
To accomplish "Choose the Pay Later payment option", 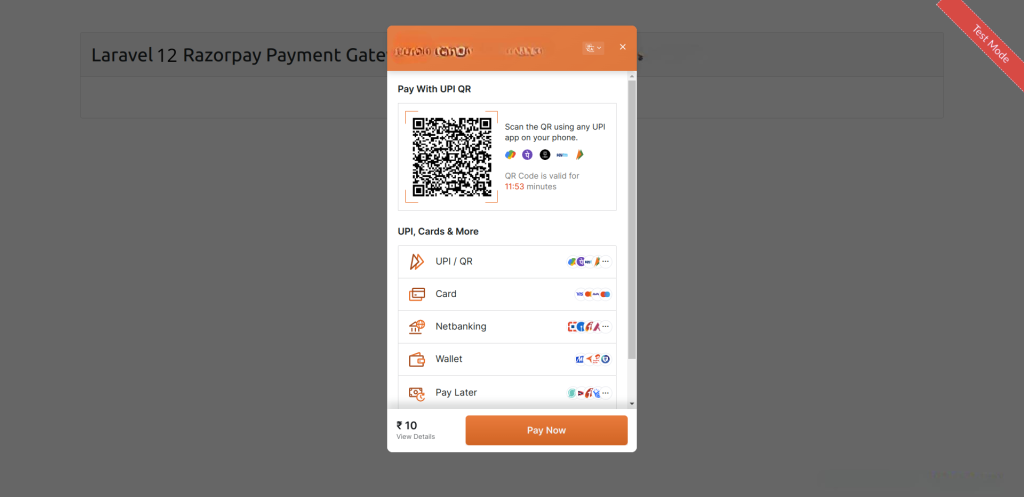I will tap(507, 393).
